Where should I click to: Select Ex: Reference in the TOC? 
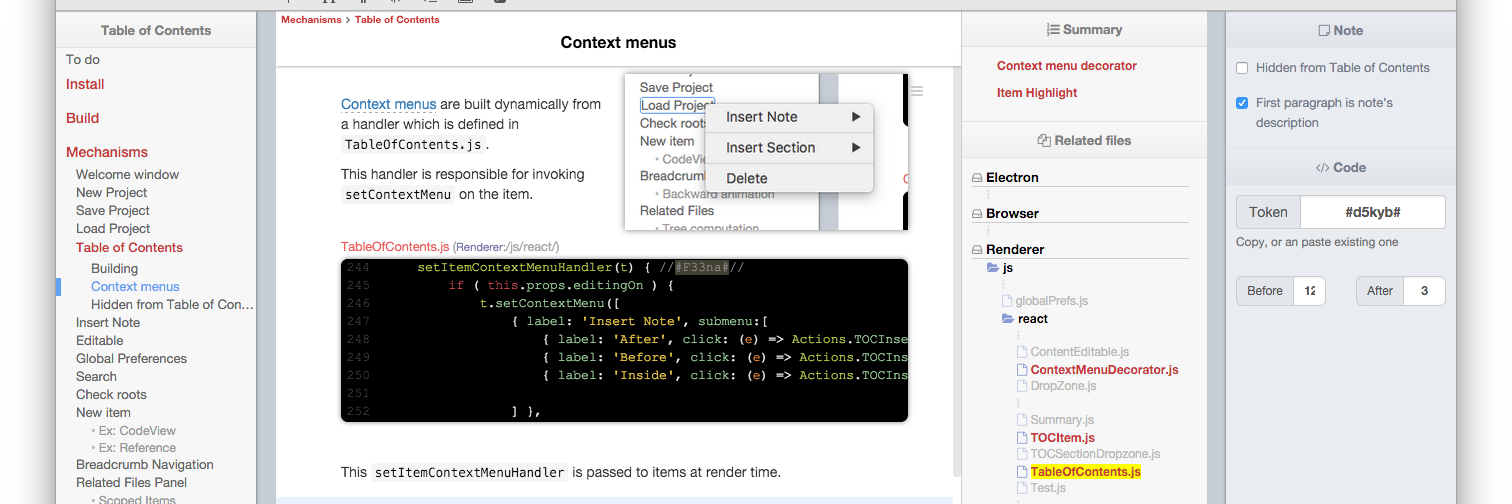137,448
